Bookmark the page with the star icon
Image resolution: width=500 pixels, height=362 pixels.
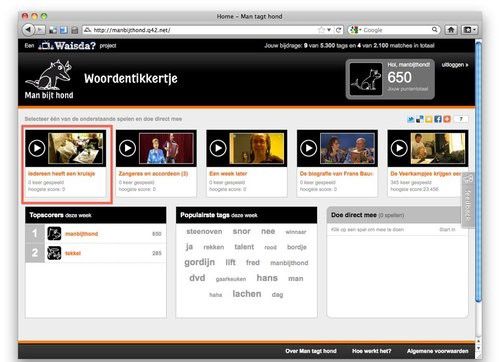(321, 30)
